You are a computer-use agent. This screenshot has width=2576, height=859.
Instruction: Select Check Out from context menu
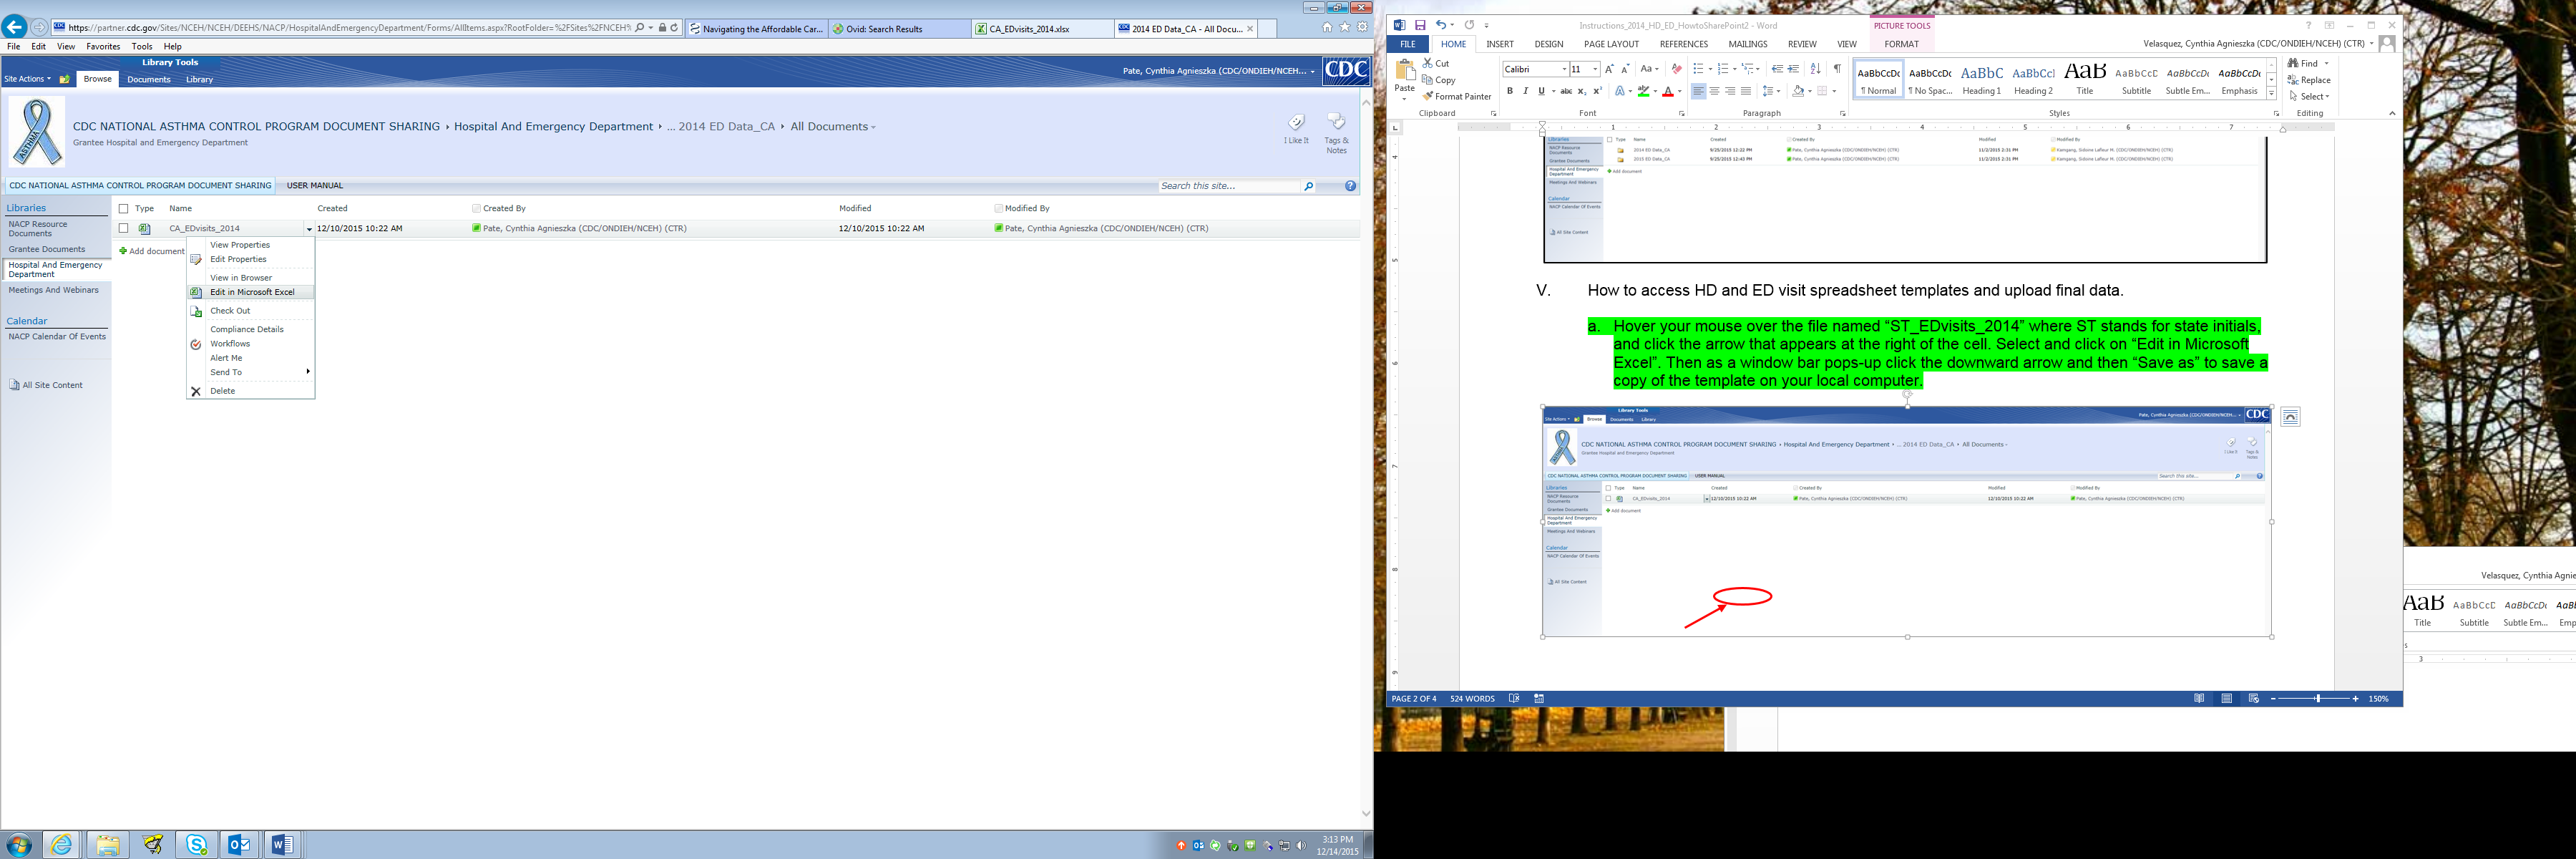pyautogui.click(x=230, y=311)
